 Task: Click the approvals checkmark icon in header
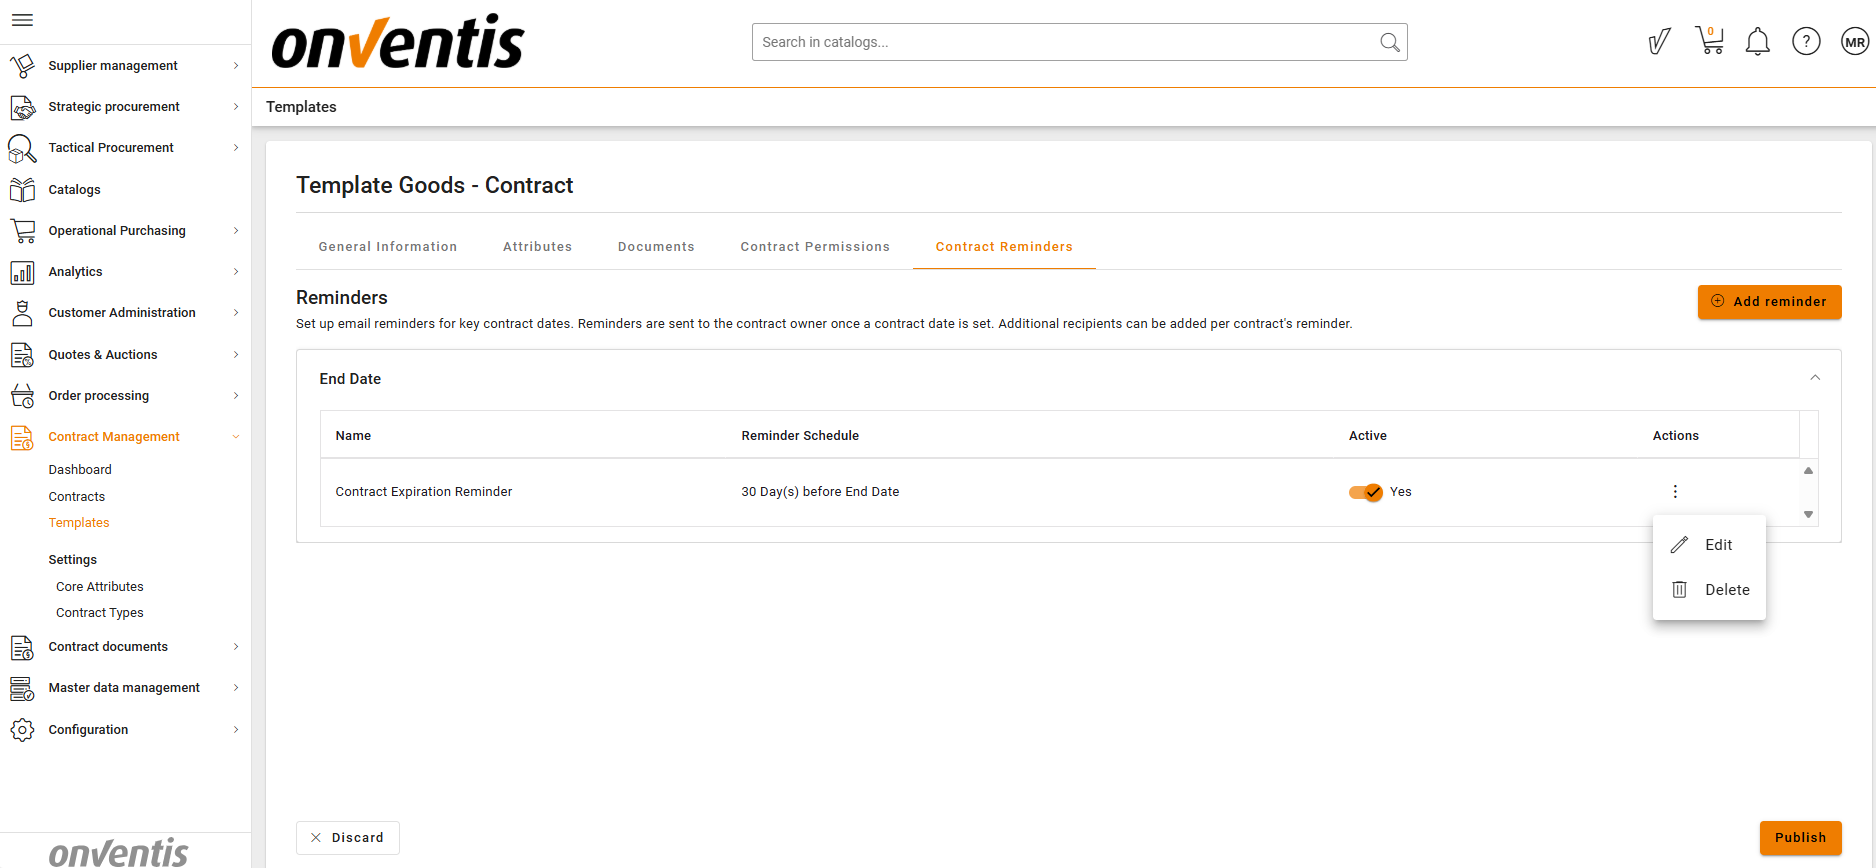pos(1659,42)
